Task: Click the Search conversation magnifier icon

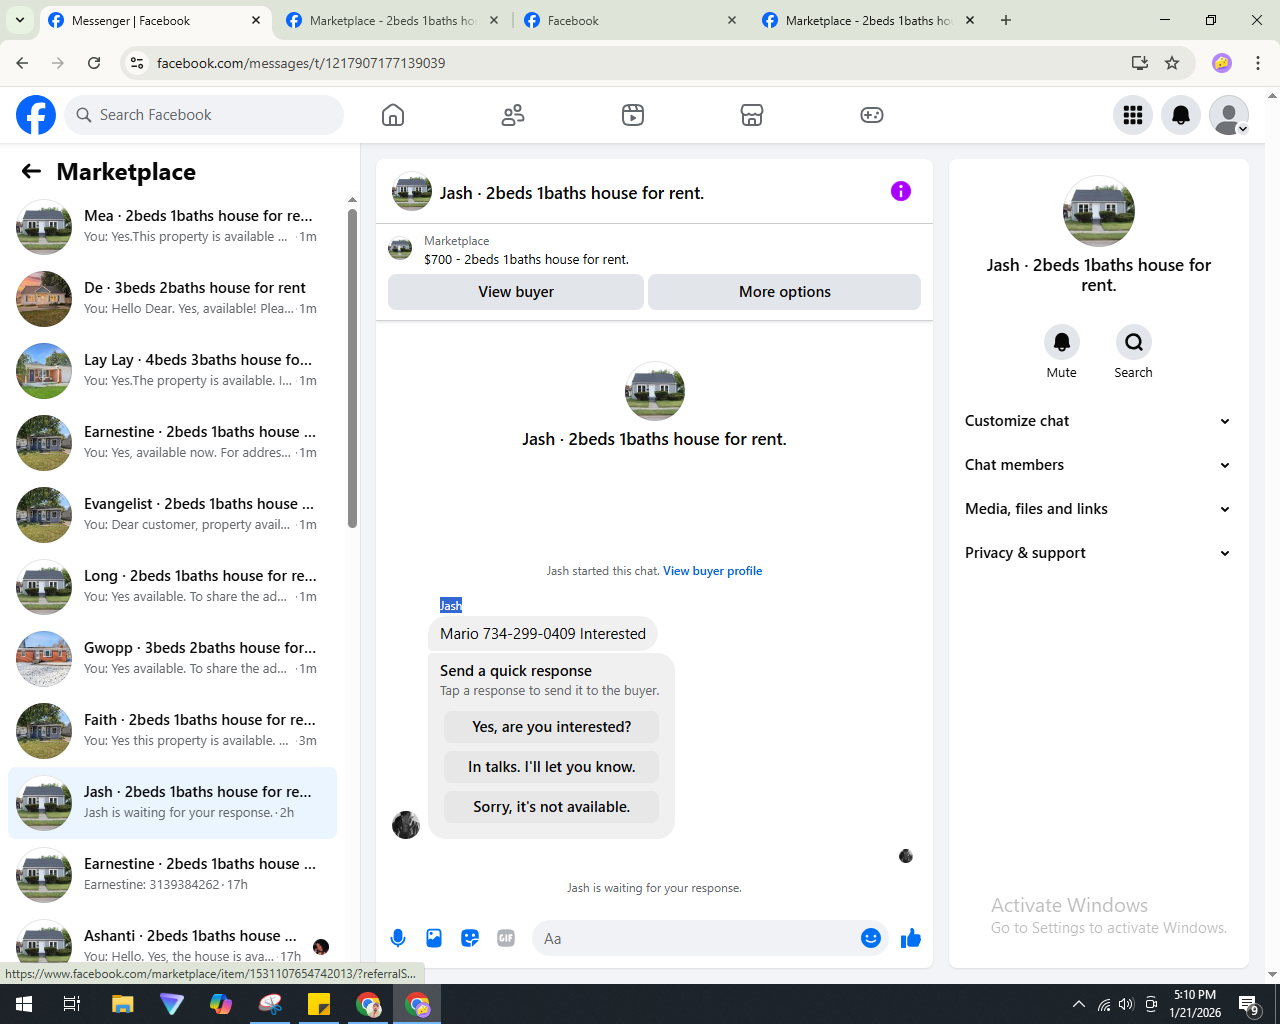Action: pos(1134,342)
